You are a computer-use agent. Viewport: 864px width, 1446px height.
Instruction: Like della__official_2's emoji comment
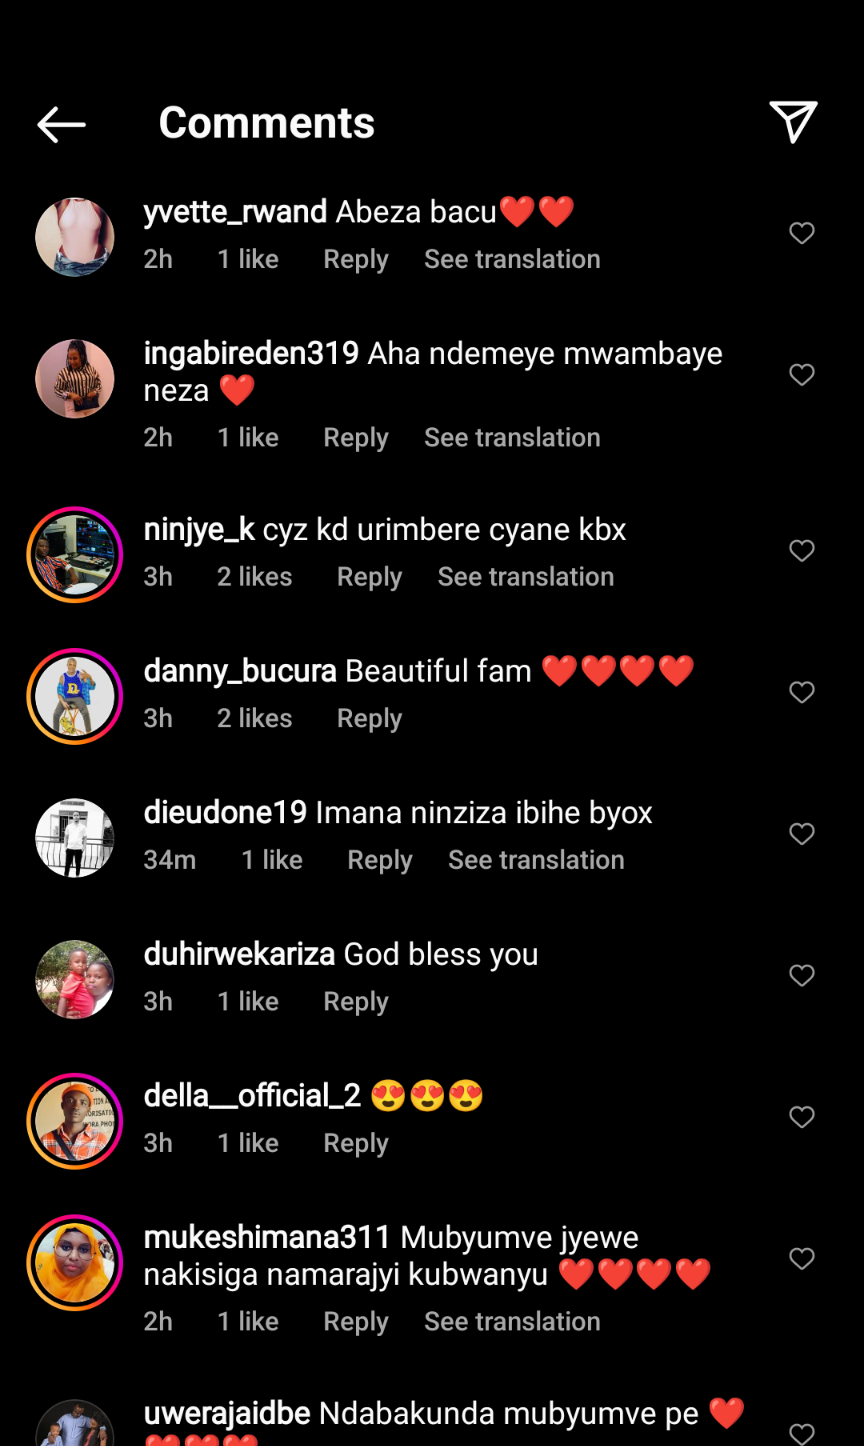coord(802,1116)
